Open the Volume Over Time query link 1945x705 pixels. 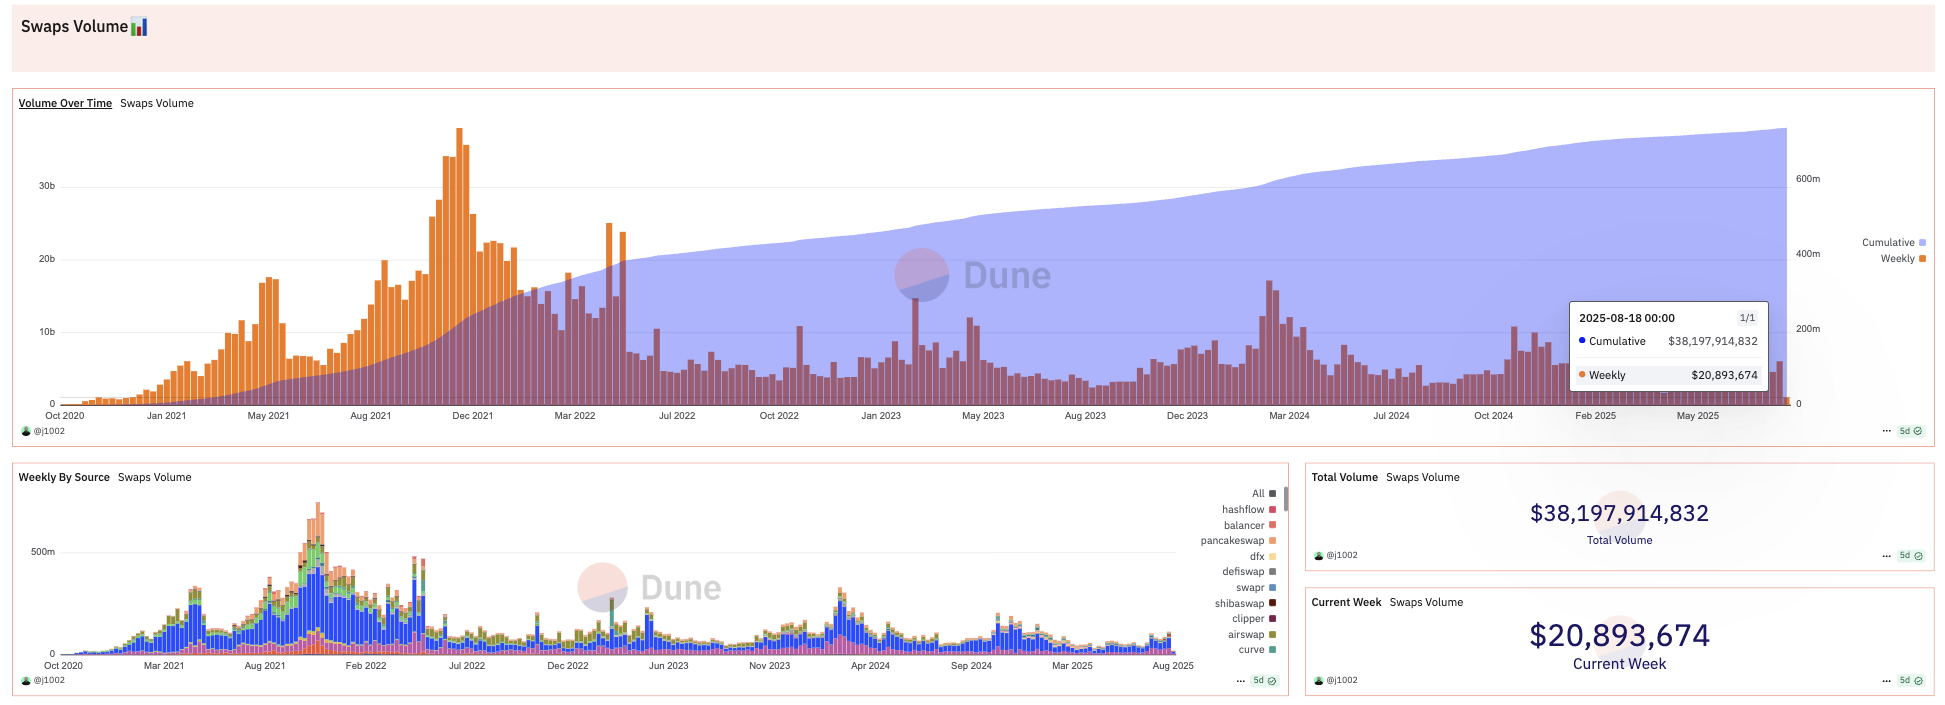click(65, 103)
